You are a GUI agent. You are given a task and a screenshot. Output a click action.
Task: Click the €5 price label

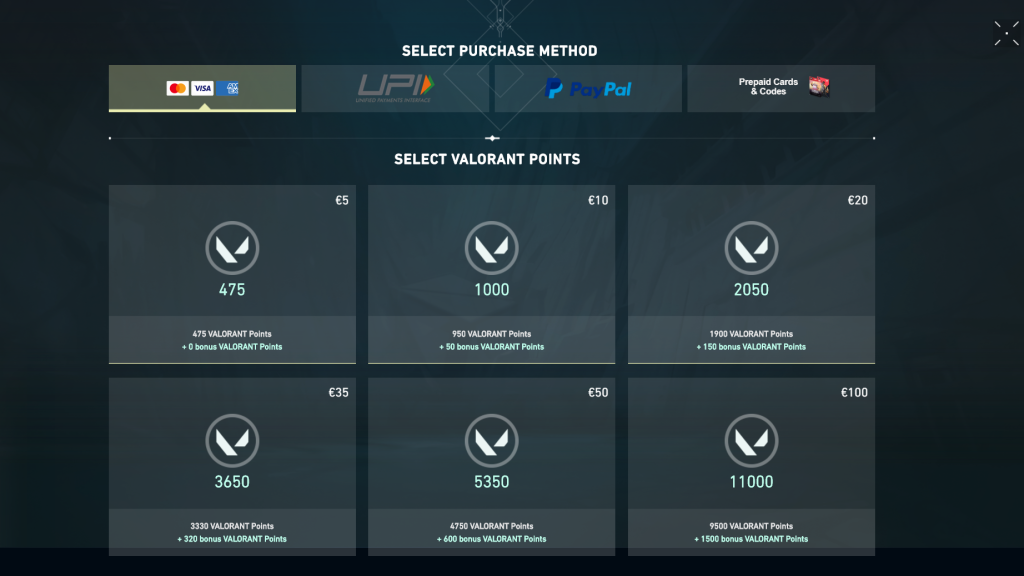[x=342, y=200]
